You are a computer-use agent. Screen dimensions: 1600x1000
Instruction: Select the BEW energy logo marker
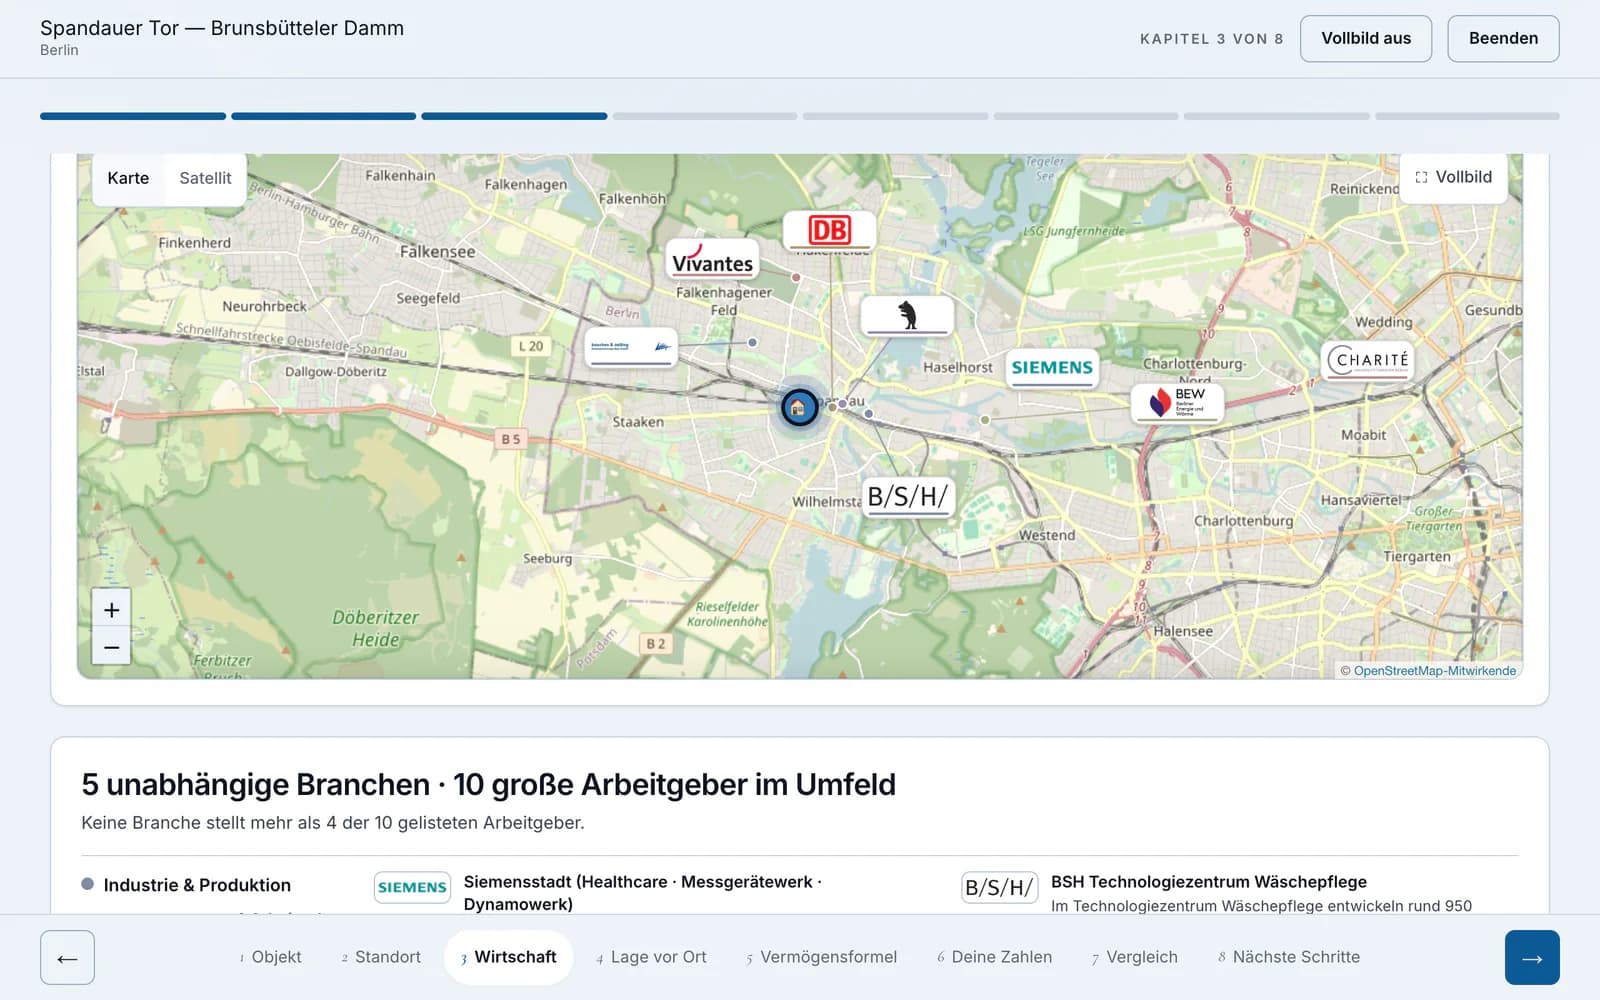tap(1177, 402)
